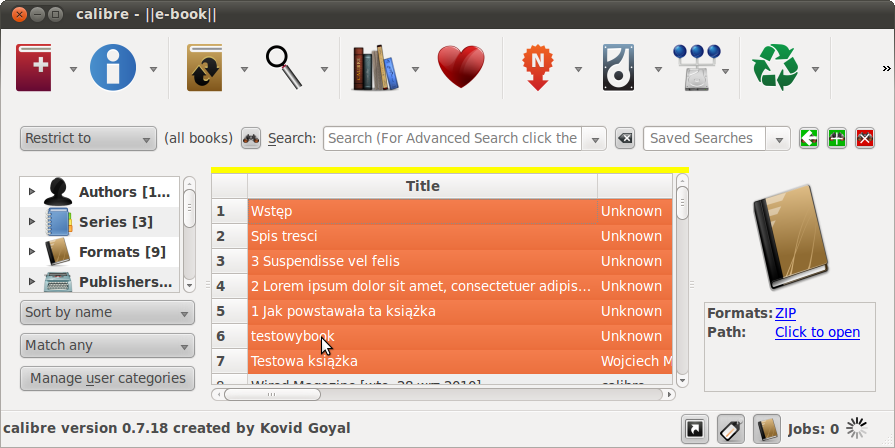Image resolution: width=895 pixels, height=448 pixels.
Task: Click the red delete saved search icon
Action: [865, 138]
